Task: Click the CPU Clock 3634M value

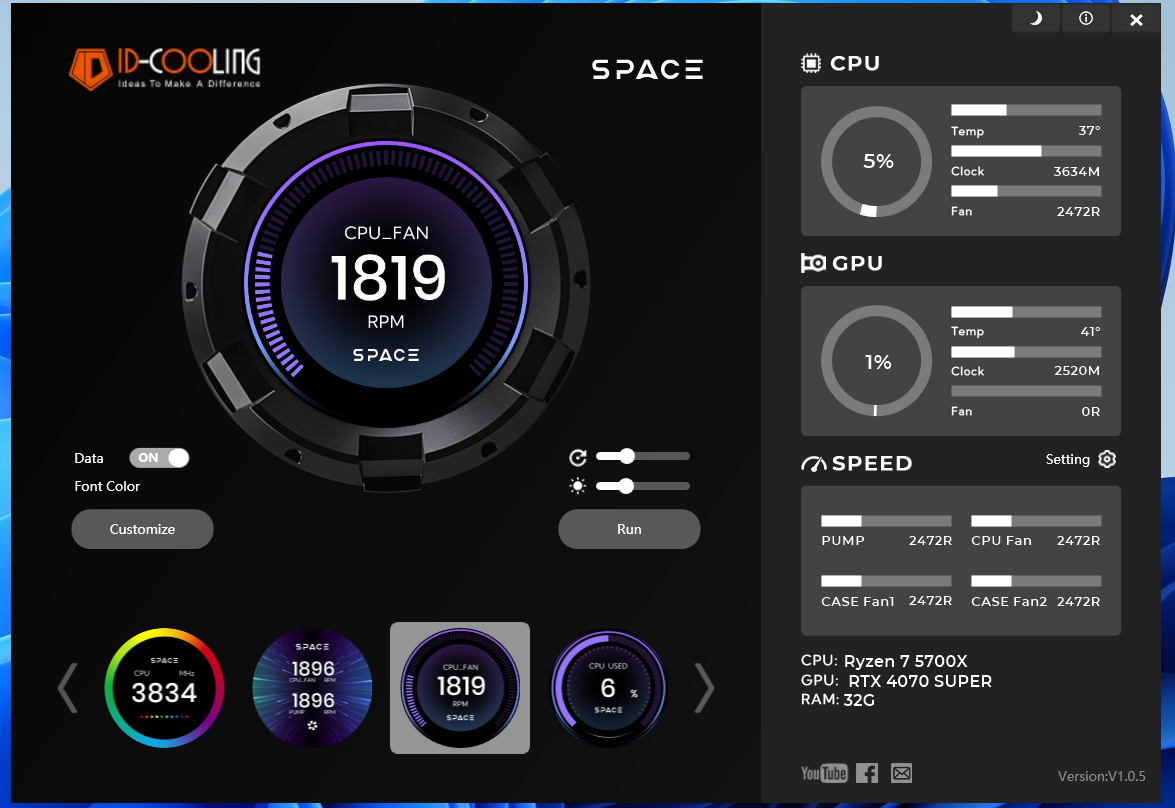Action: (x=1077, y=172)
